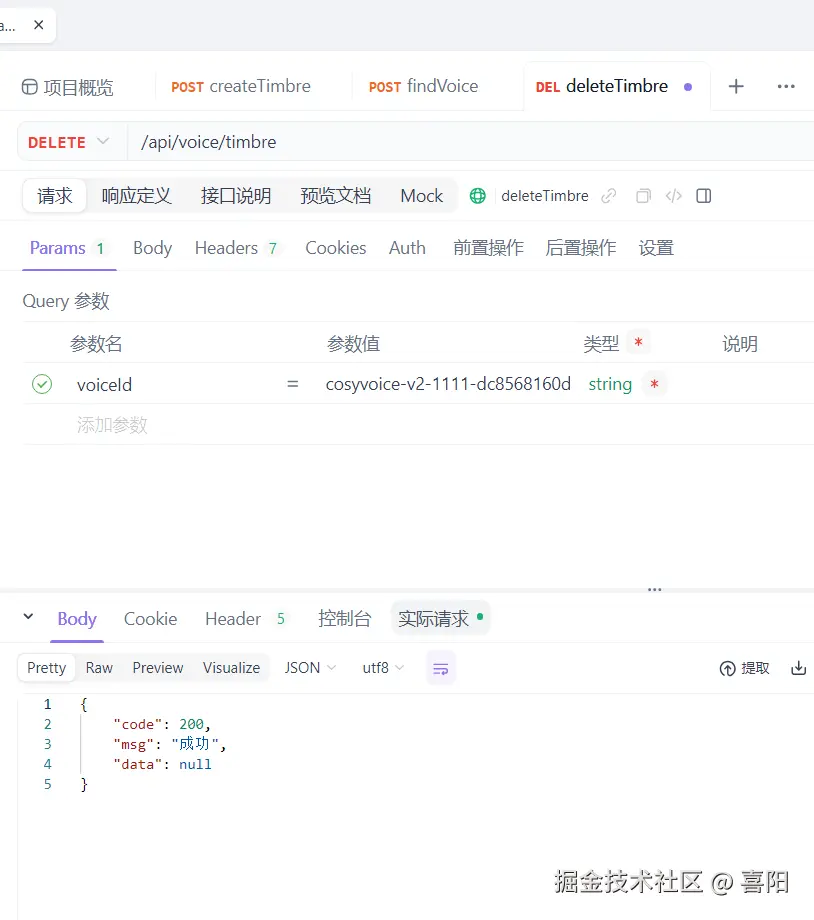Close the truncated tab at top left
This screenshot has width=814, height=920.
(x=39, y=25)
